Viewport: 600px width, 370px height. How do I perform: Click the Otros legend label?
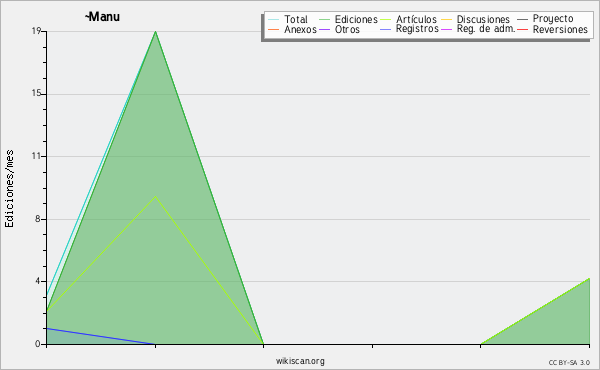click(x=347, y=29)
